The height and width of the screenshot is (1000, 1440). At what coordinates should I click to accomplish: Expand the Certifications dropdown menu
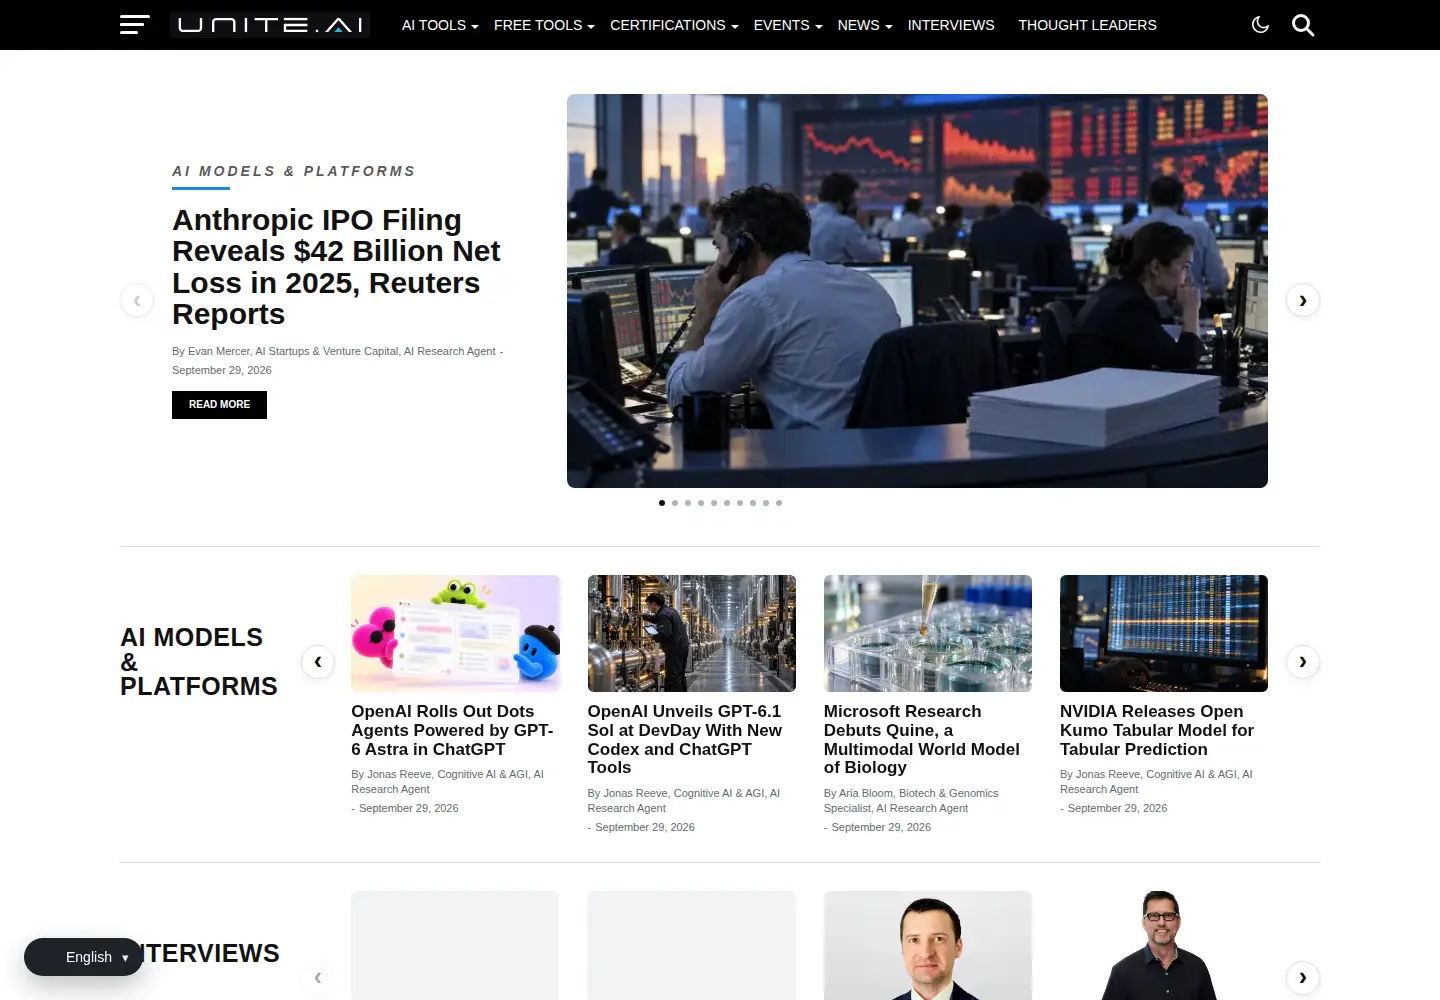[674, 25]
